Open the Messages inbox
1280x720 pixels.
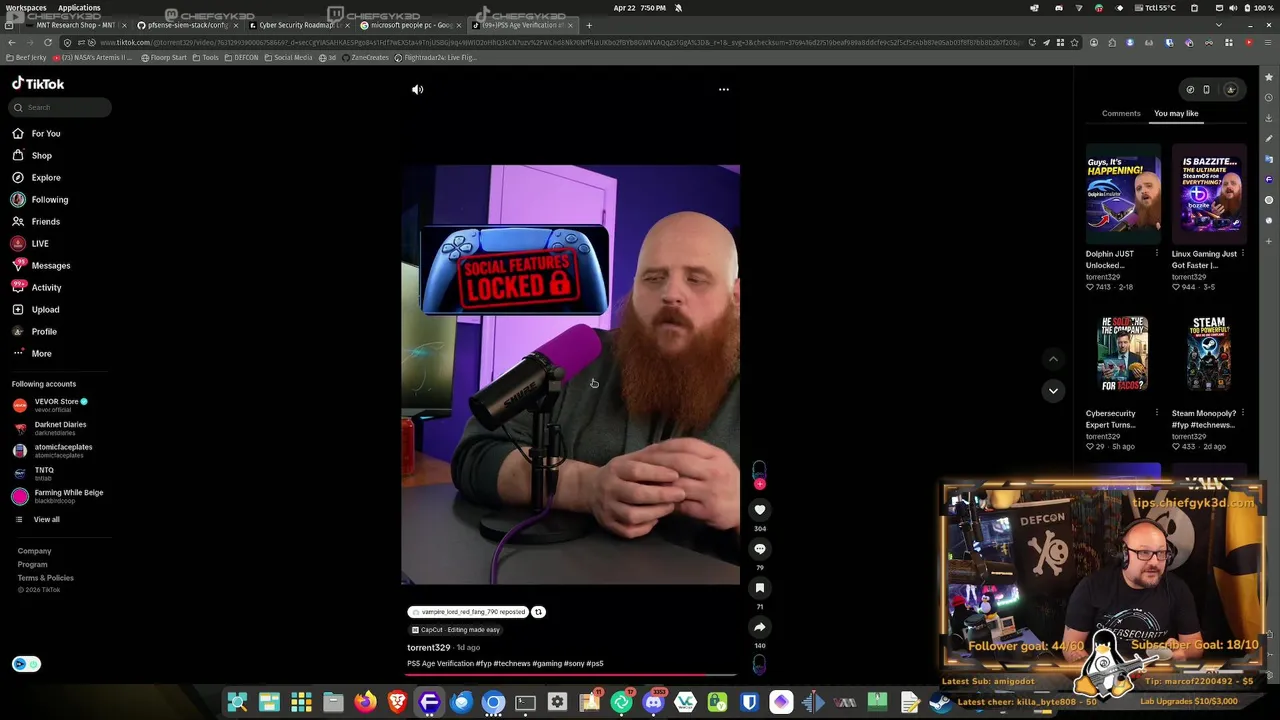[x=41, y=265]
